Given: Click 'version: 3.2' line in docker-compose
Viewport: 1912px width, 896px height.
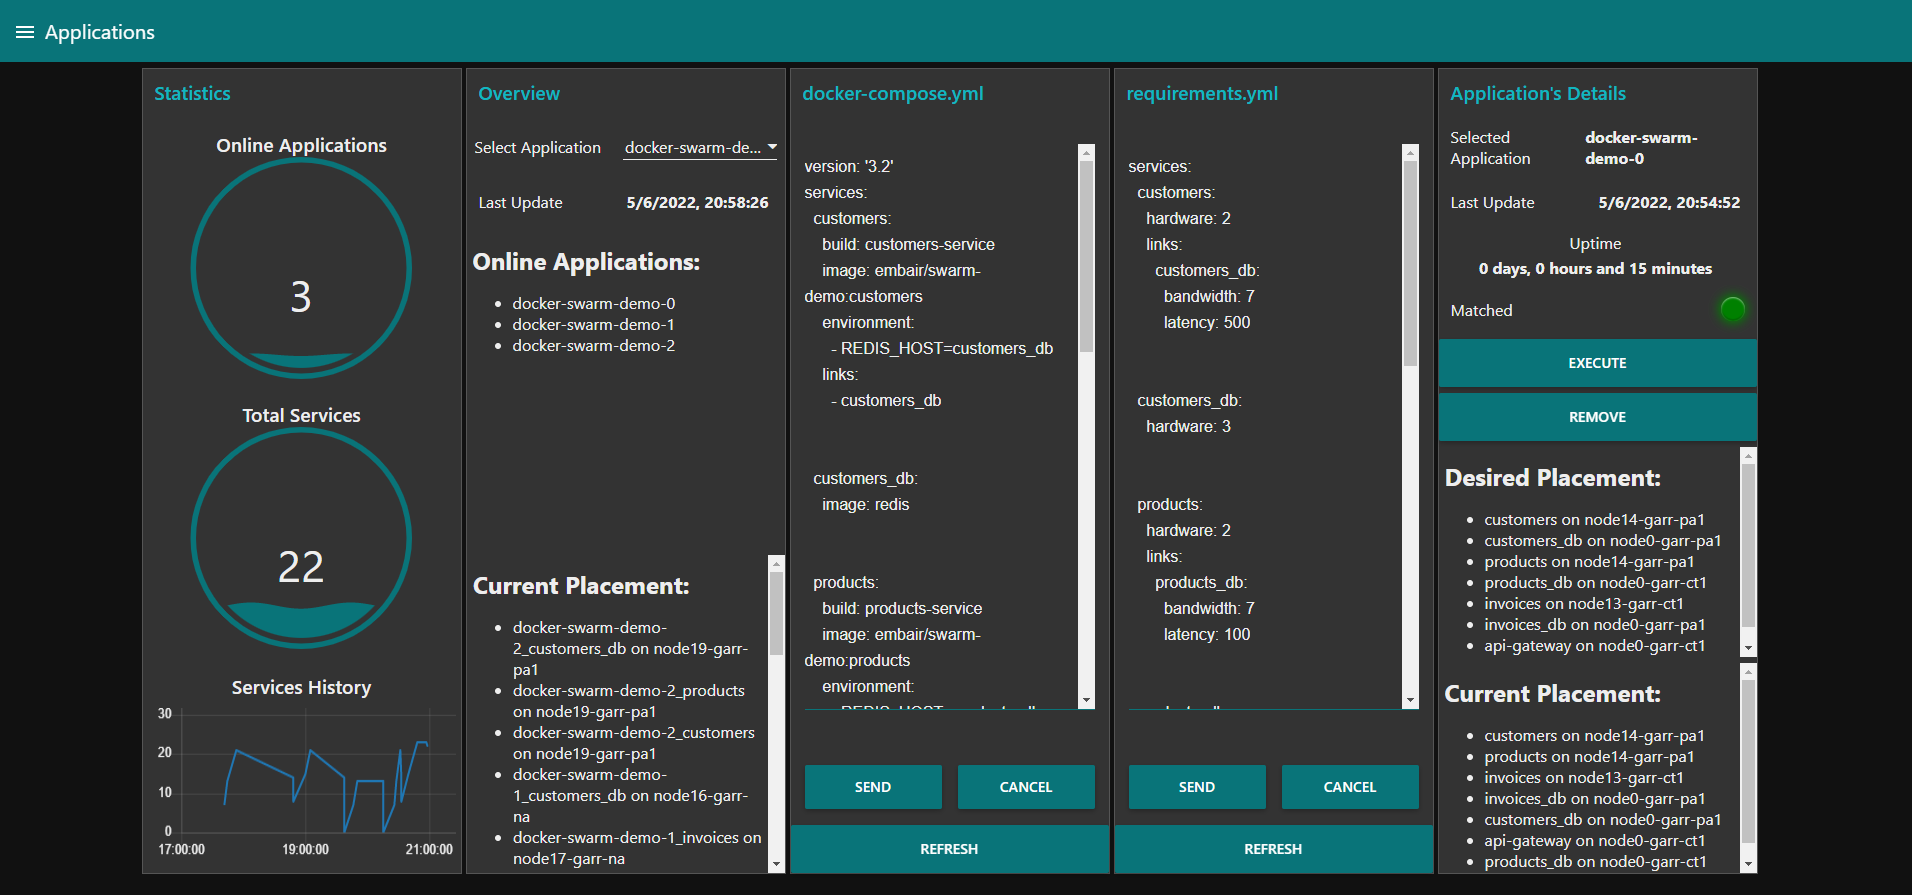Looking at the screenshot, I should pos(849,166).
